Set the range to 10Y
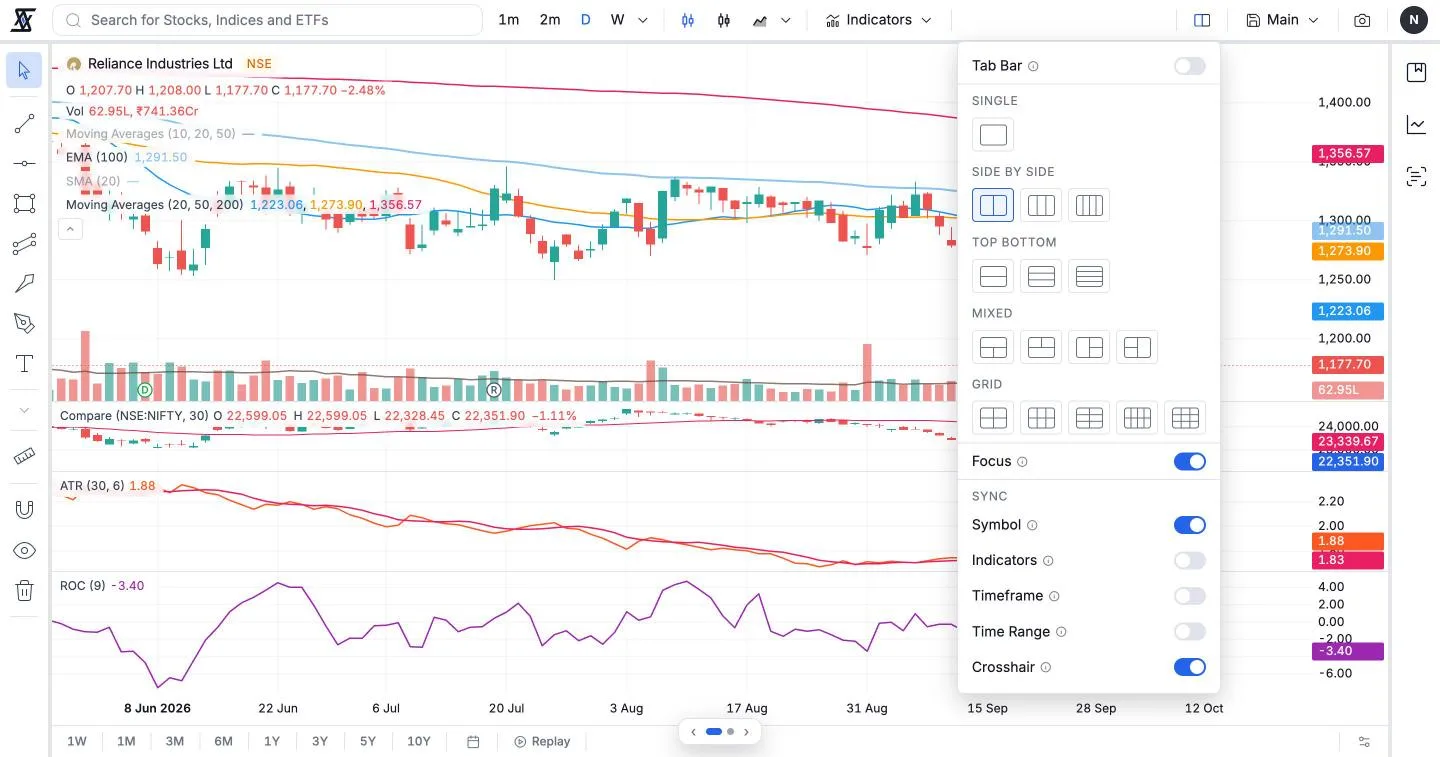The height and width of the screenshot is (757, 1440). (x=419, y=742)
